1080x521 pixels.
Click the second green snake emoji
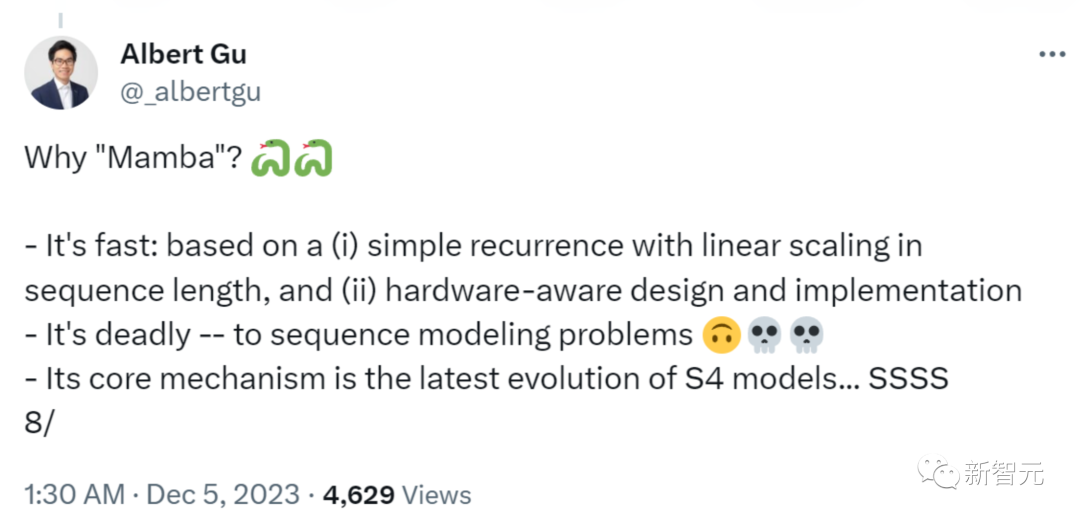[315, 158]
